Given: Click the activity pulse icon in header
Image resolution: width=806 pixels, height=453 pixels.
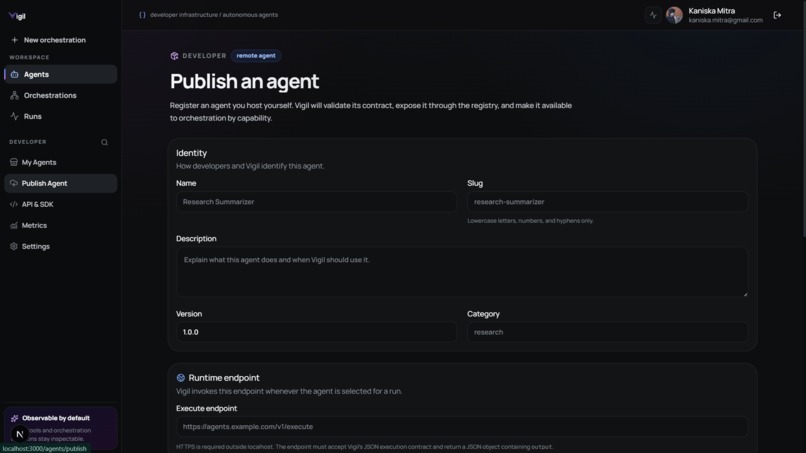Looking at the screenshot, I should click(653, 15).
